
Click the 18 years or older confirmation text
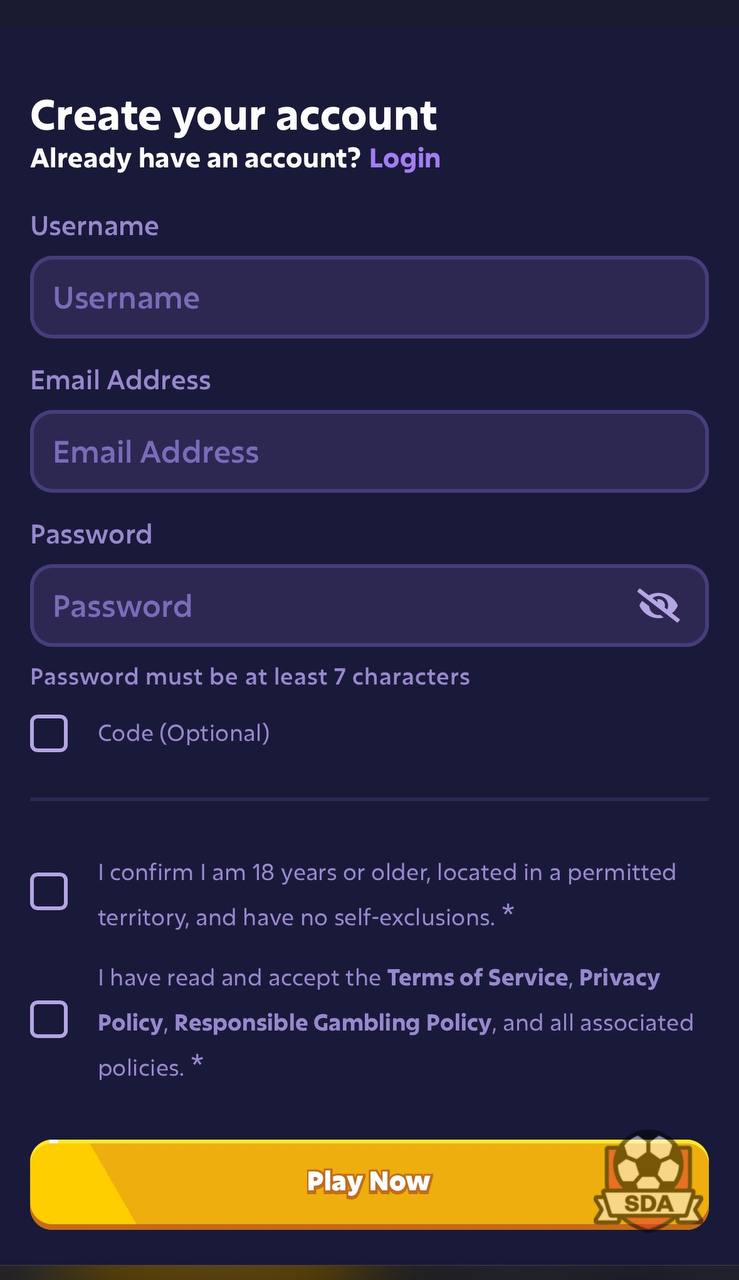387,894
